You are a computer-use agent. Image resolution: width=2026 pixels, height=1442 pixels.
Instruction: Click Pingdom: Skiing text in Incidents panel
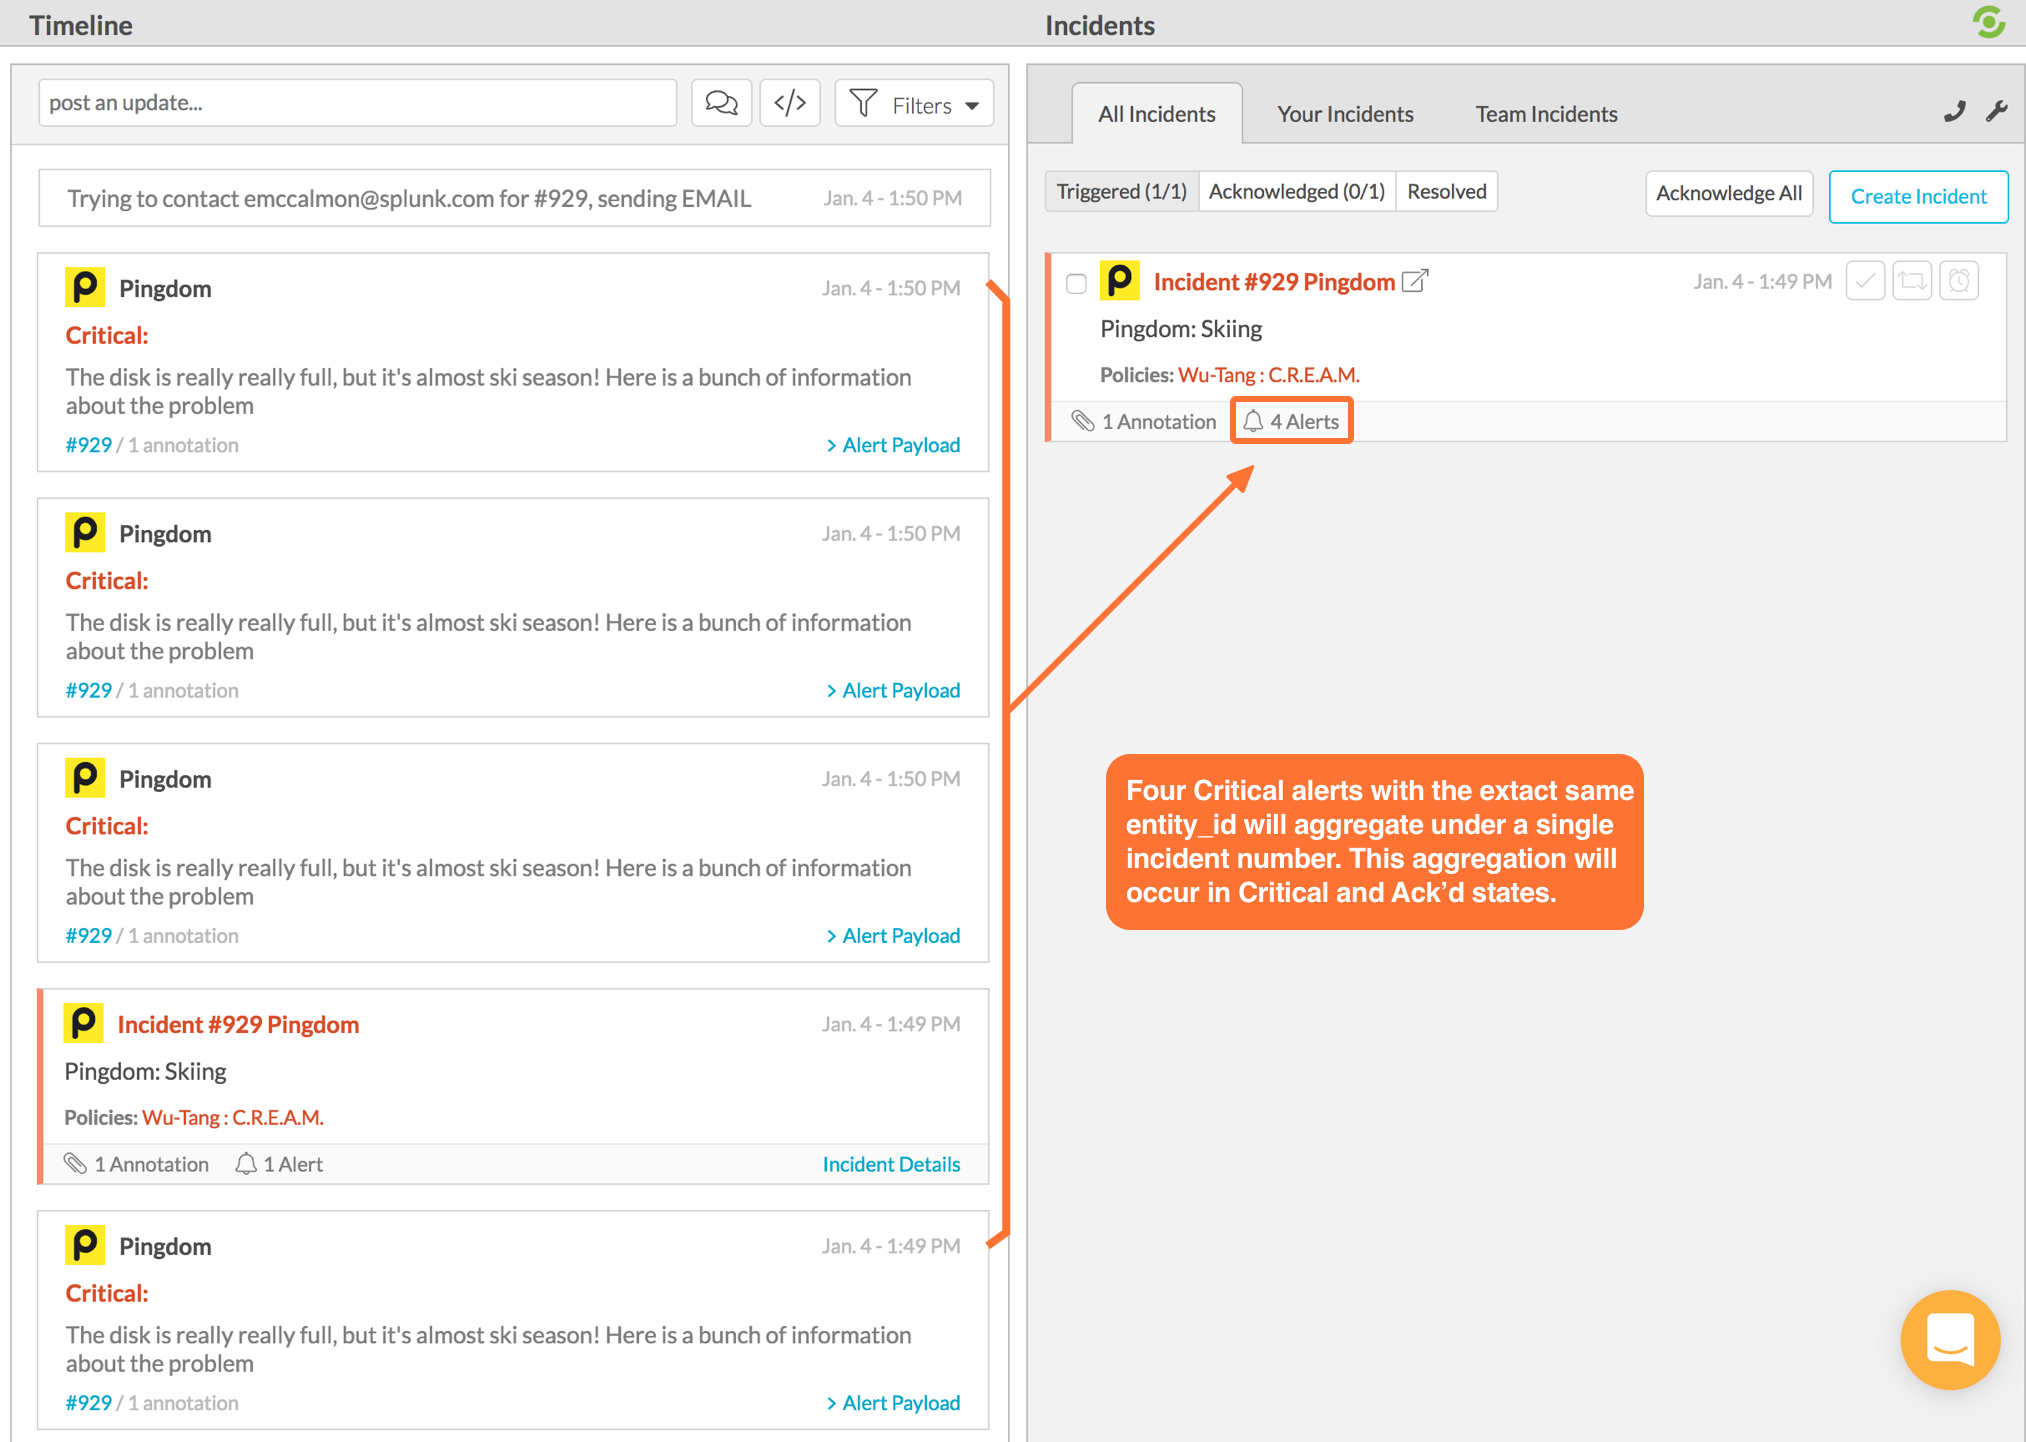1181,329
